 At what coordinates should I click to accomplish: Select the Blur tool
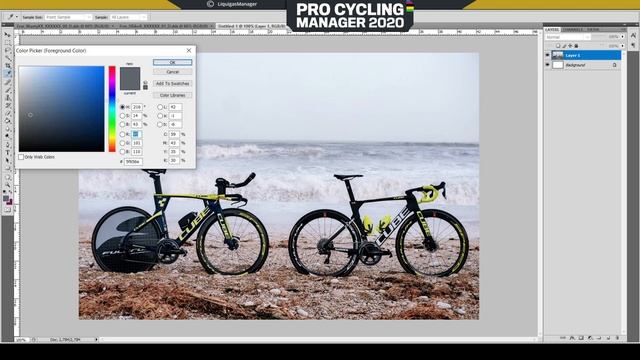click(x=7, y=129)
